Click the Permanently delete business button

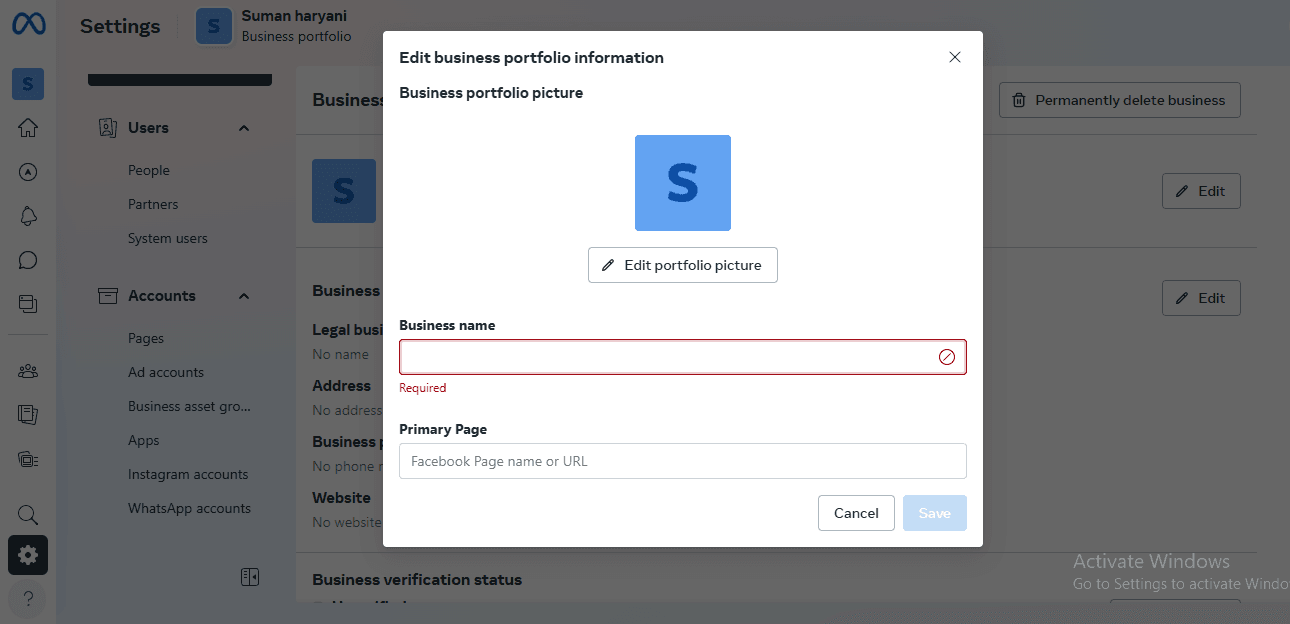tap(1119, 100)
